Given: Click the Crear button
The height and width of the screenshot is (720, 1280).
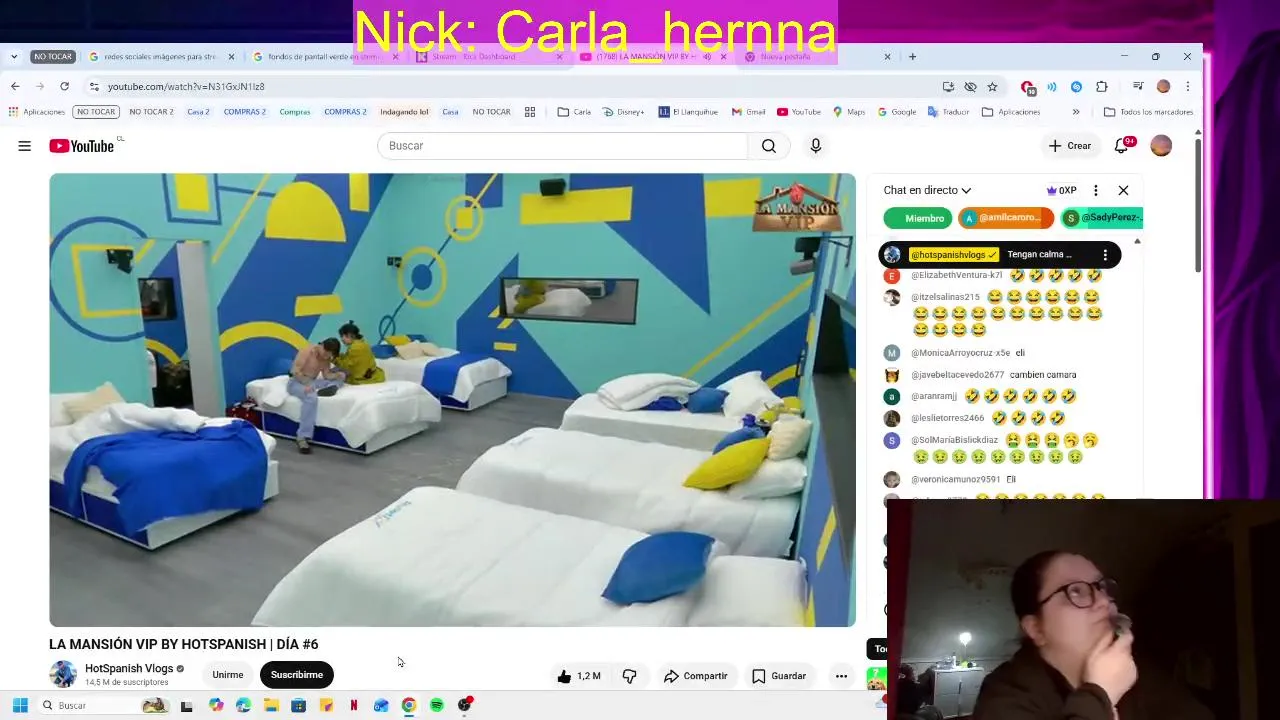Looking at the screenshot, I should tap(1070, 146).
